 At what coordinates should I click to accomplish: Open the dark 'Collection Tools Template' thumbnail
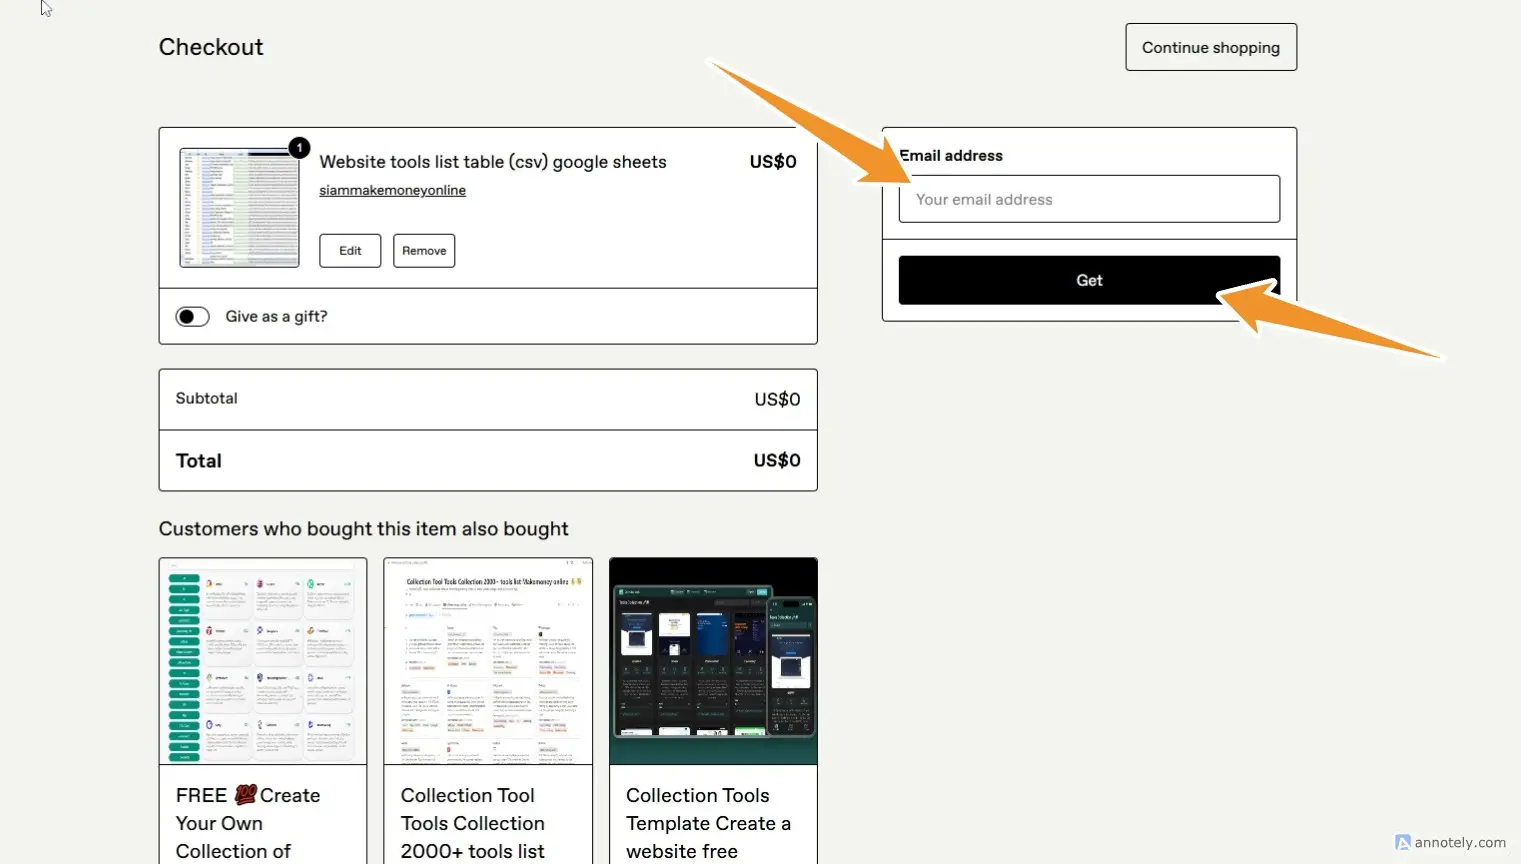click(x=713, y=662)
